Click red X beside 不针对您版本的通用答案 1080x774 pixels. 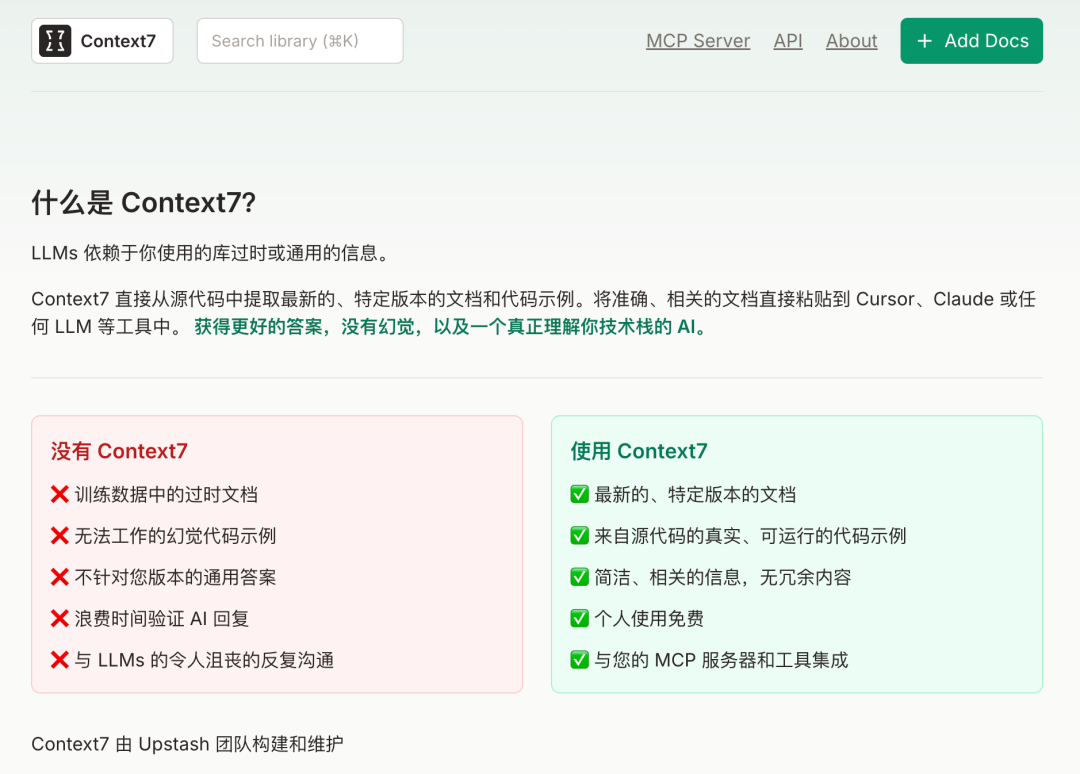(x=60, y=577)
